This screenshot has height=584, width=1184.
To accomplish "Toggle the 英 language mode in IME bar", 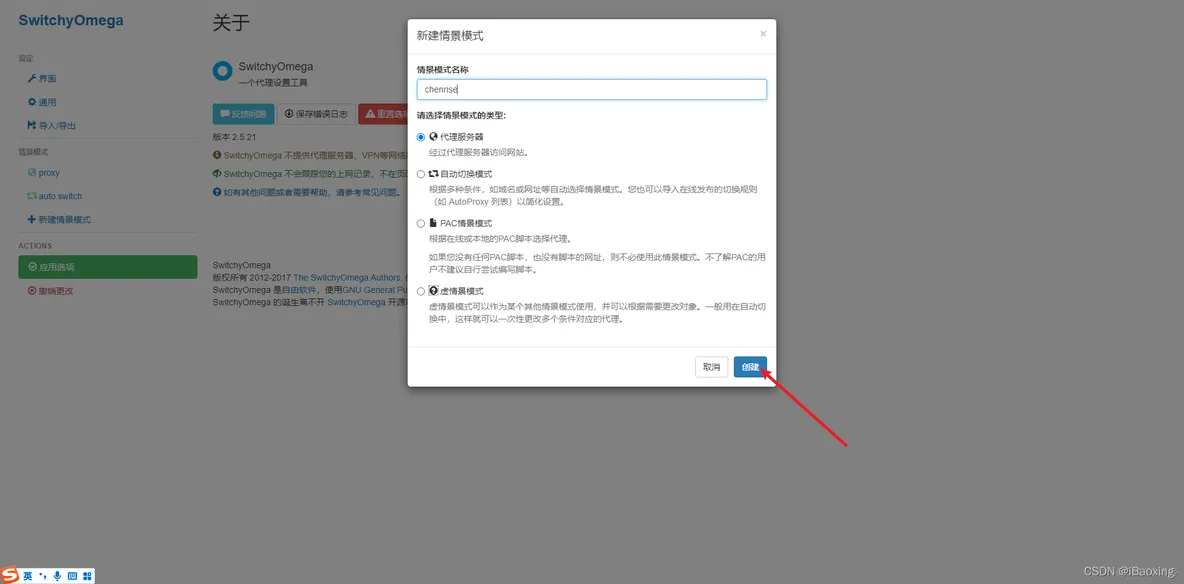I will (x=27, y=576).
